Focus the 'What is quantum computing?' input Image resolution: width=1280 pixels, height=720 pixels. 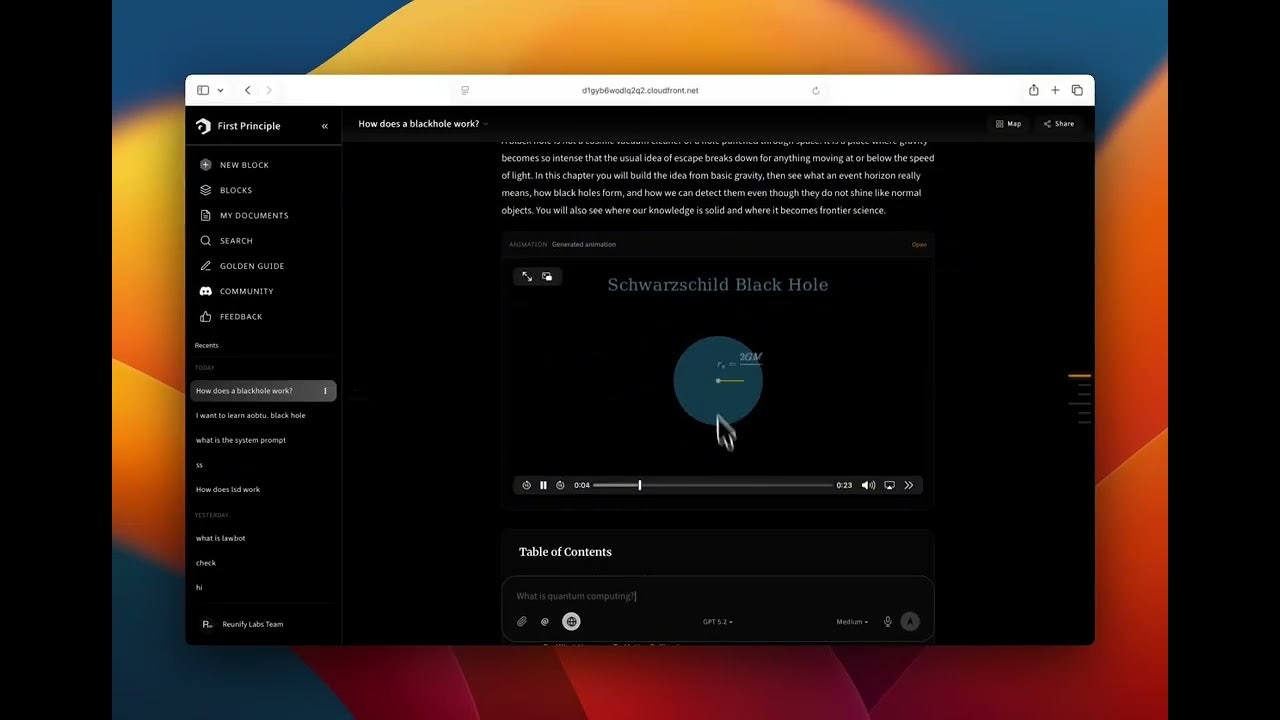(x=718, y=596)
